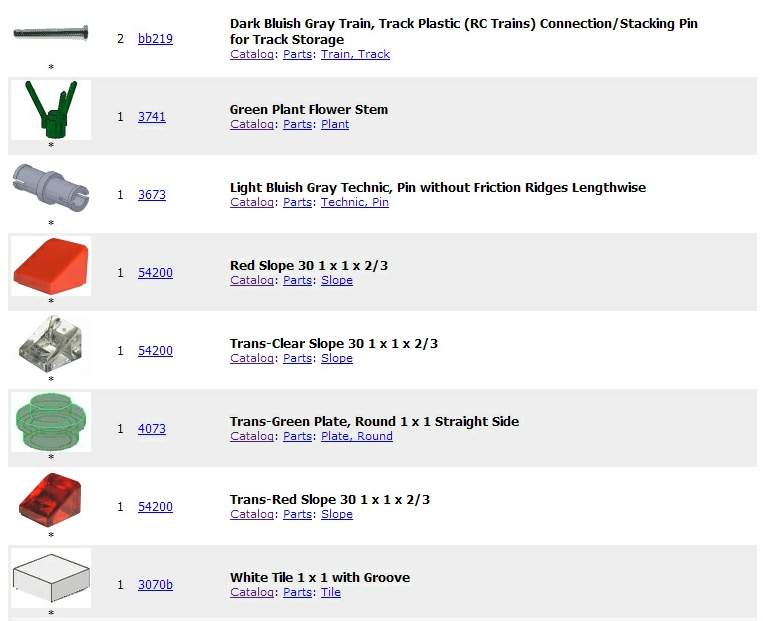Open part number bb219 link
The image size is (763, 621).
tap(155, 39)
